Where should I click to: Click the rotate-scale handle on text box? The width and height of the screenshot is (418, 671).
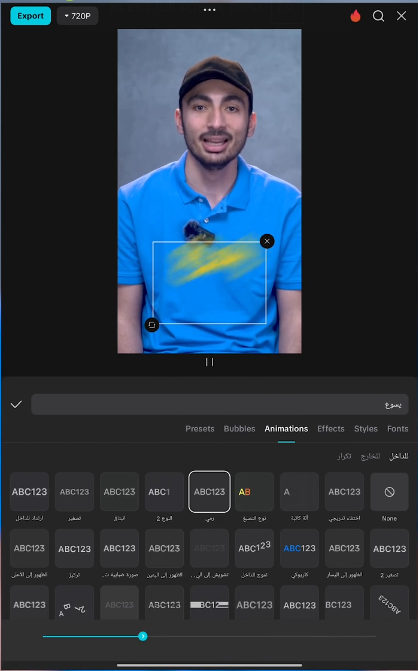[152, 325]
